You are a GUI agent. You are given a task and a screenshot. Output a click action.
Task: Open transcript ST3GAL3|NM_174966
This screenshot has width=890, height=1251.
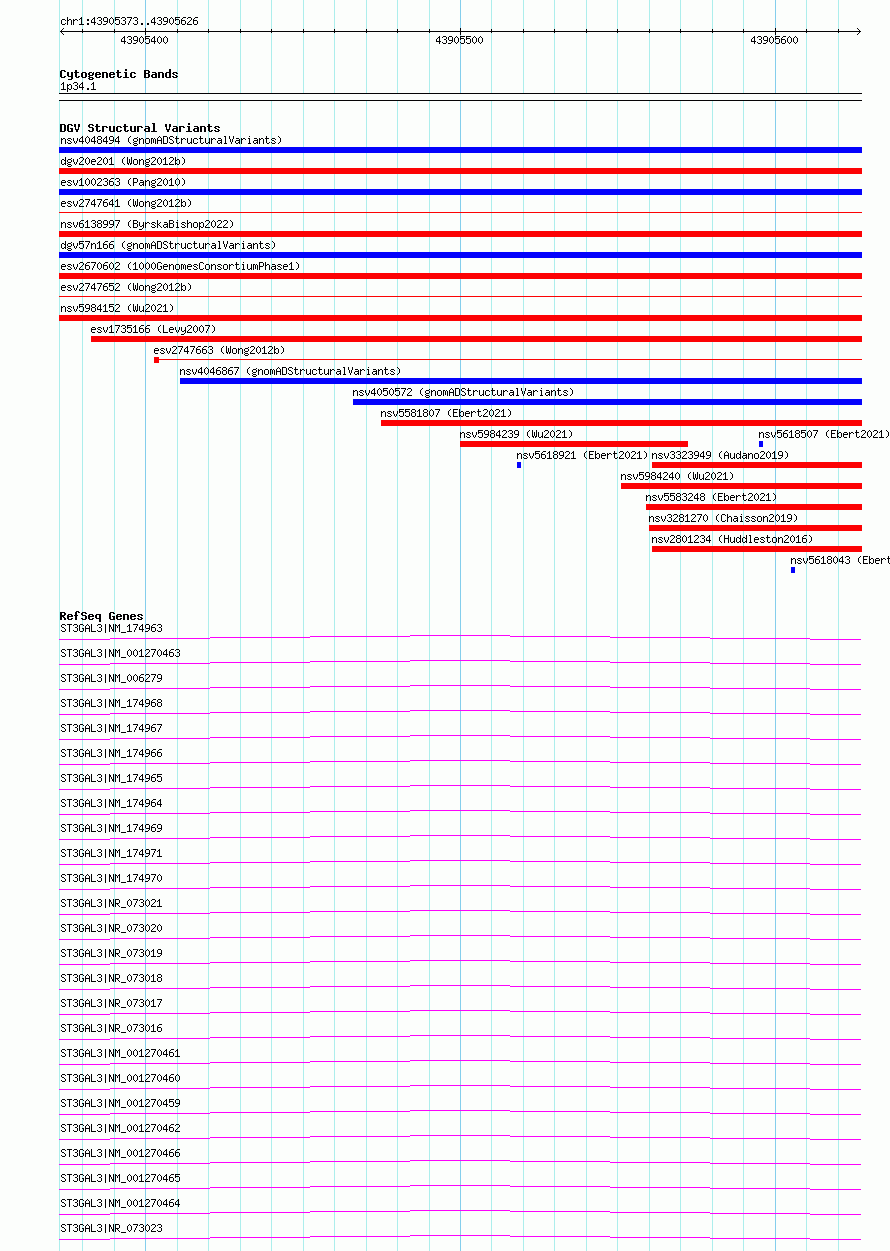[111, 753]
